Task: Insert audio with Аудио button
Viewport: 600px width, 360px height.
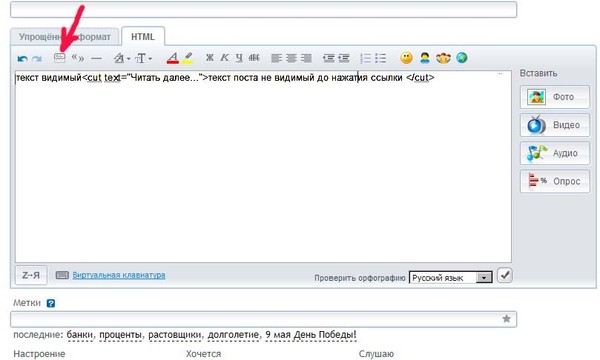Action: pyautogui.click(x=555, y=153)
